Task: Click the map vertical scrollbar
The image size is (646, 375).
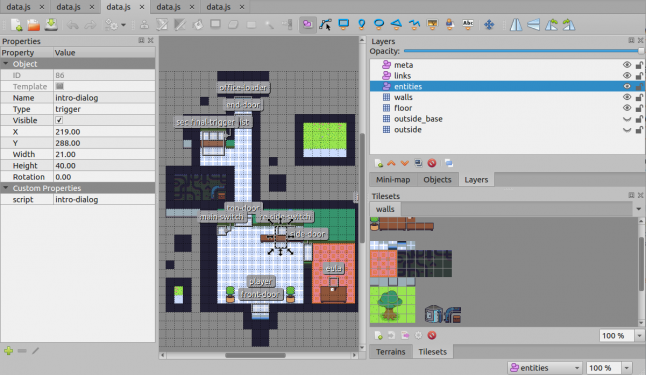Action: click(362, 188)
